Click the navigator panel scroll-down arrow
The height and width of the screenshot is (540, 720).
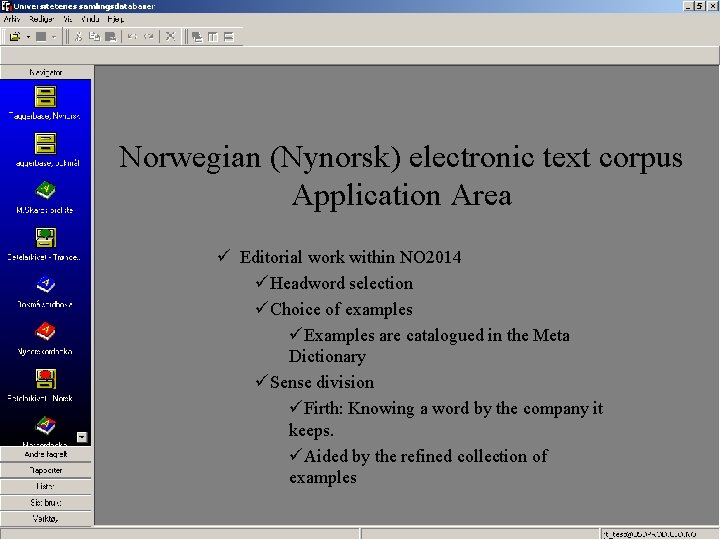point(82,437)
